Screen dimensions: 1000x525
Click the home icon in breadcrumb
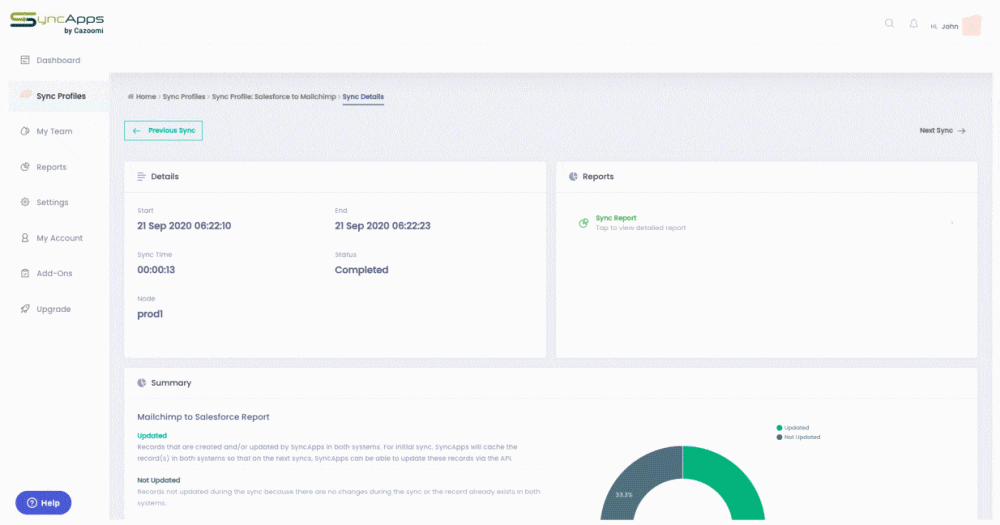pyautogui.click(x=131, y=96)
